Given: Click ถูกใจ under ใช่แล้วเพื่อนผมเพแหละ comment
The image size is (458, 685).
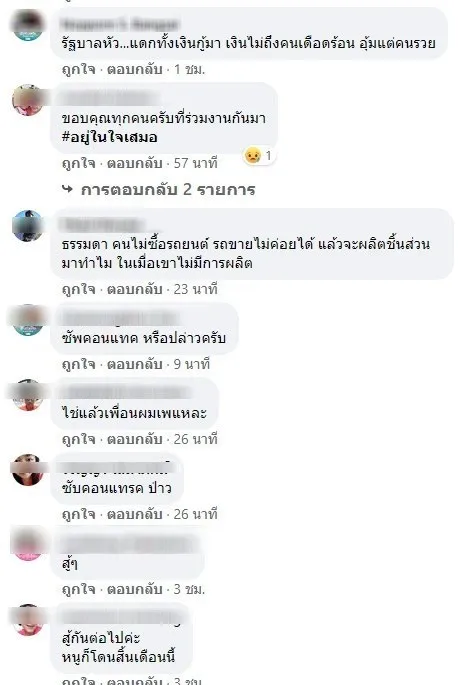Looking at the screenshot, I should pyautogui.click(x=79, y=439).
